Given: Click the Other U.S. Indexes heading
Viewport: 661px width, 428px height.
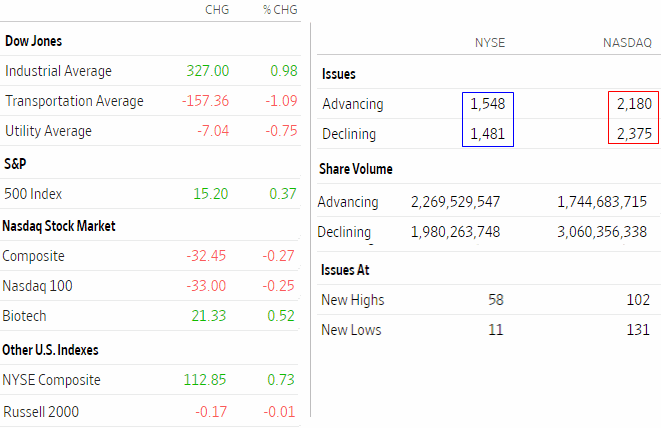Looking at the screenshot, I should pyautogui.click(x=50, y=350).
